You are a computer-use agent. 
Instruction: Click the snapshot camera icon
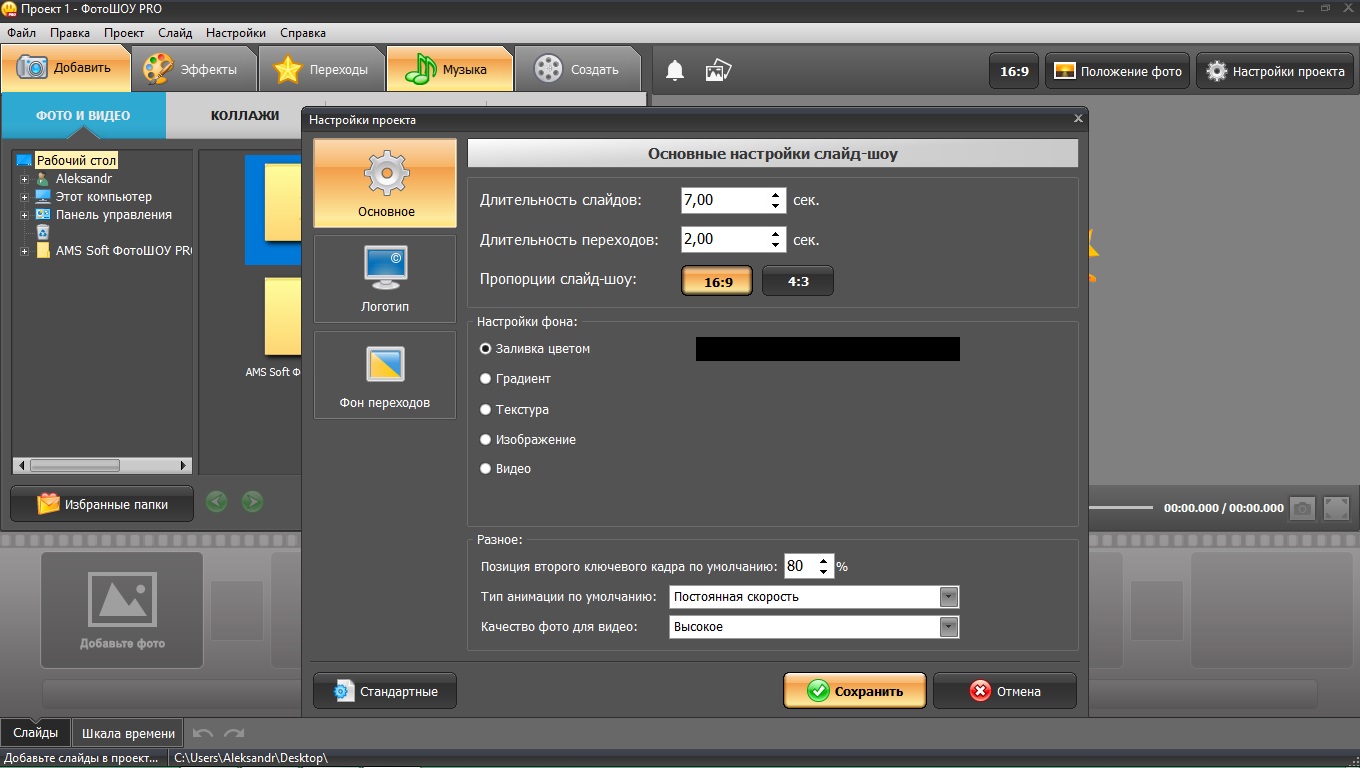(1301, 508)
